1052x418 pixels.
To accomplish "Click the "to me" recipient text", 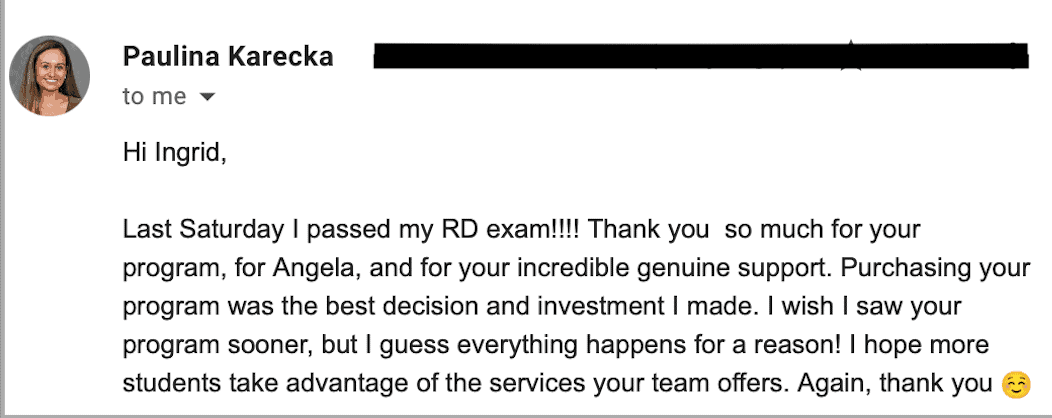I will [154, 97].
